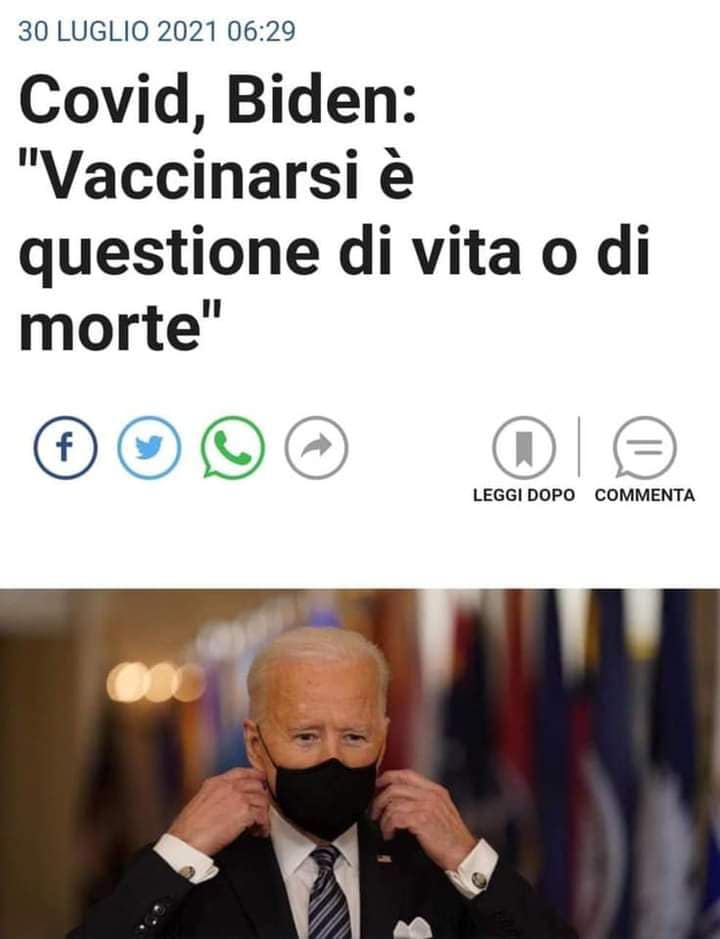Tap the bookmark icon above Leggi Dopo
The width and height of the screenshot is (720, 939).
(524, 447)
